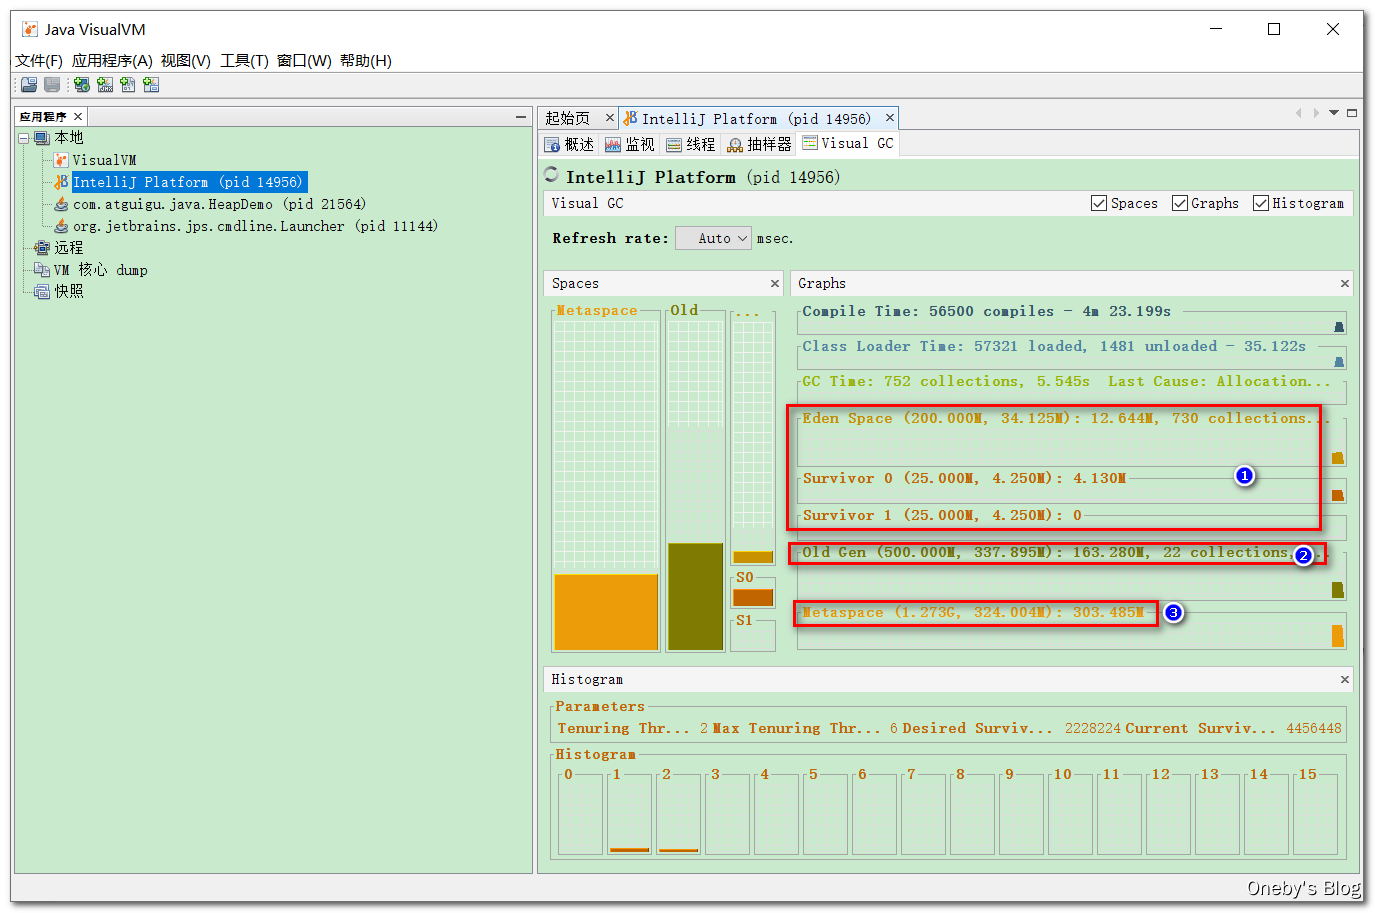The height and width of the screenshot is (913, 1375).
Task: Switch to the 监视 monitor tab
Action: [x=630, y=144]
